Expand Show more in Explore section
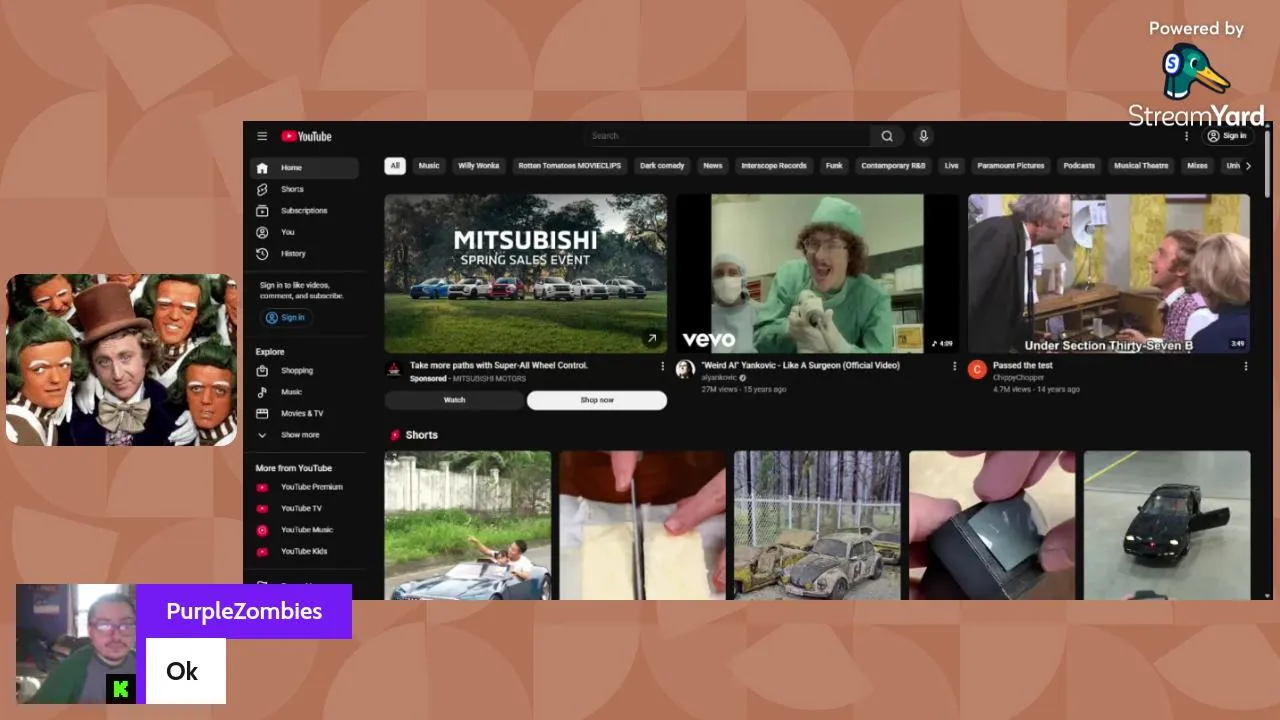The width and height of the screenshot is (1280, 720). tap(304, 435)
